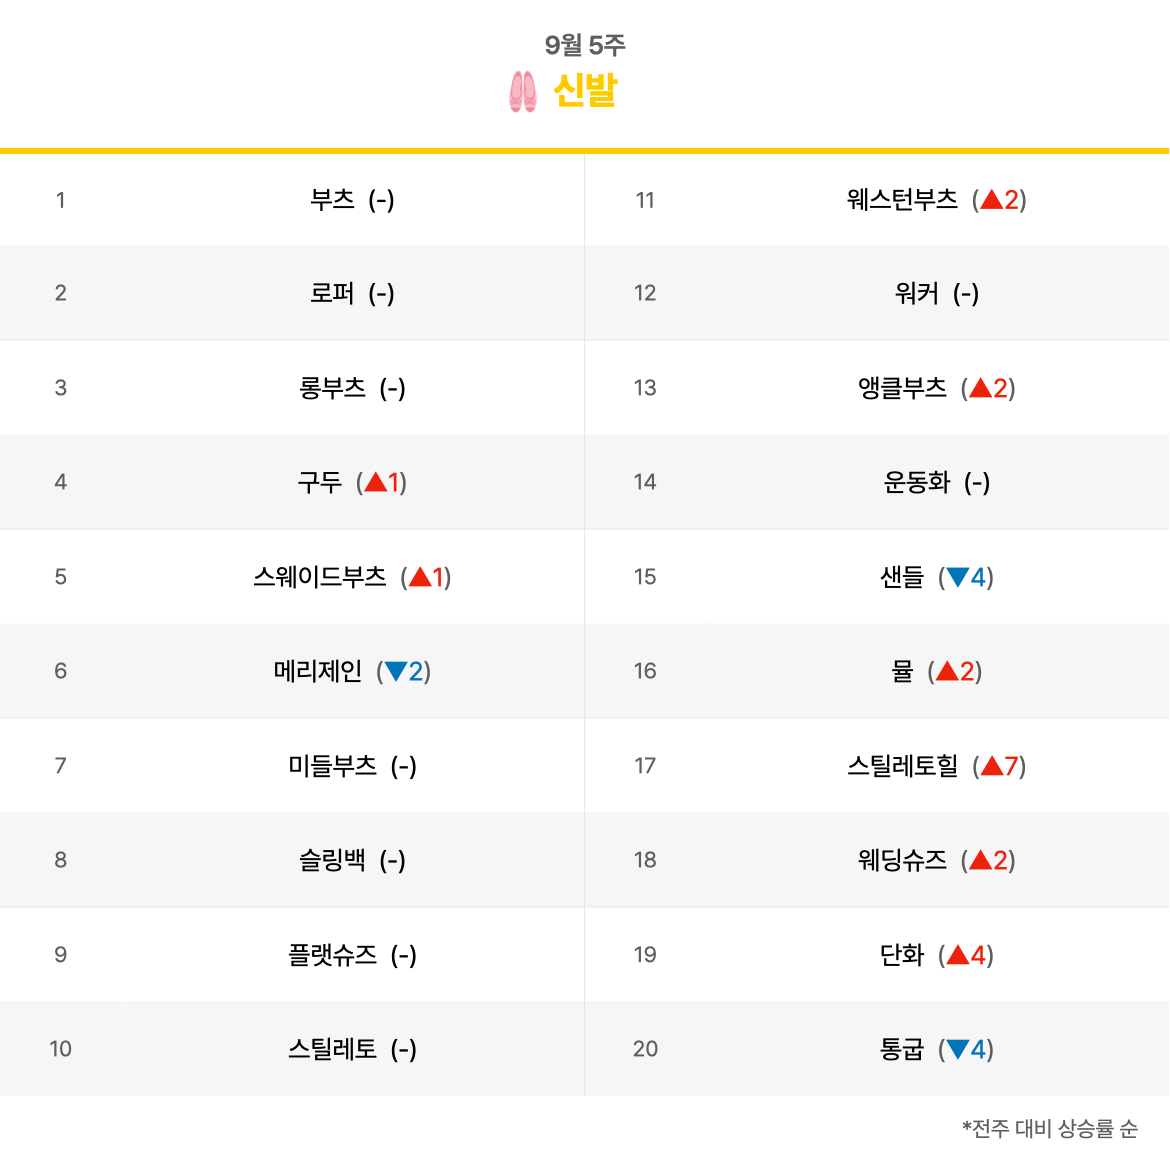Select the 슬링백 keyword

pyautogui.click(x=332, y=860)
